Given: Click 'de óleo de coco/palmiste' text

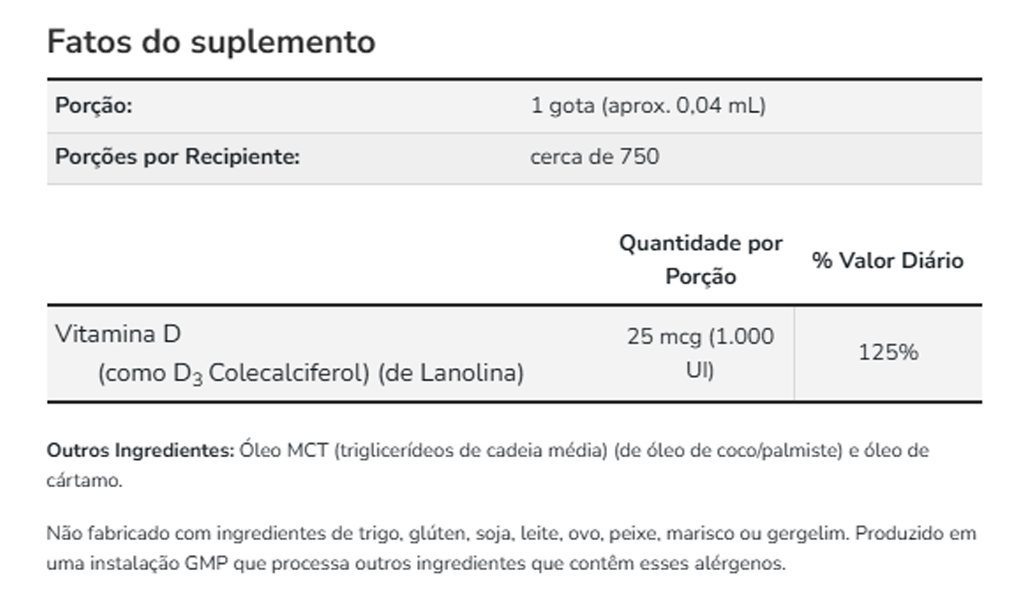Looking at the screenshot, I should pos(728,451).
